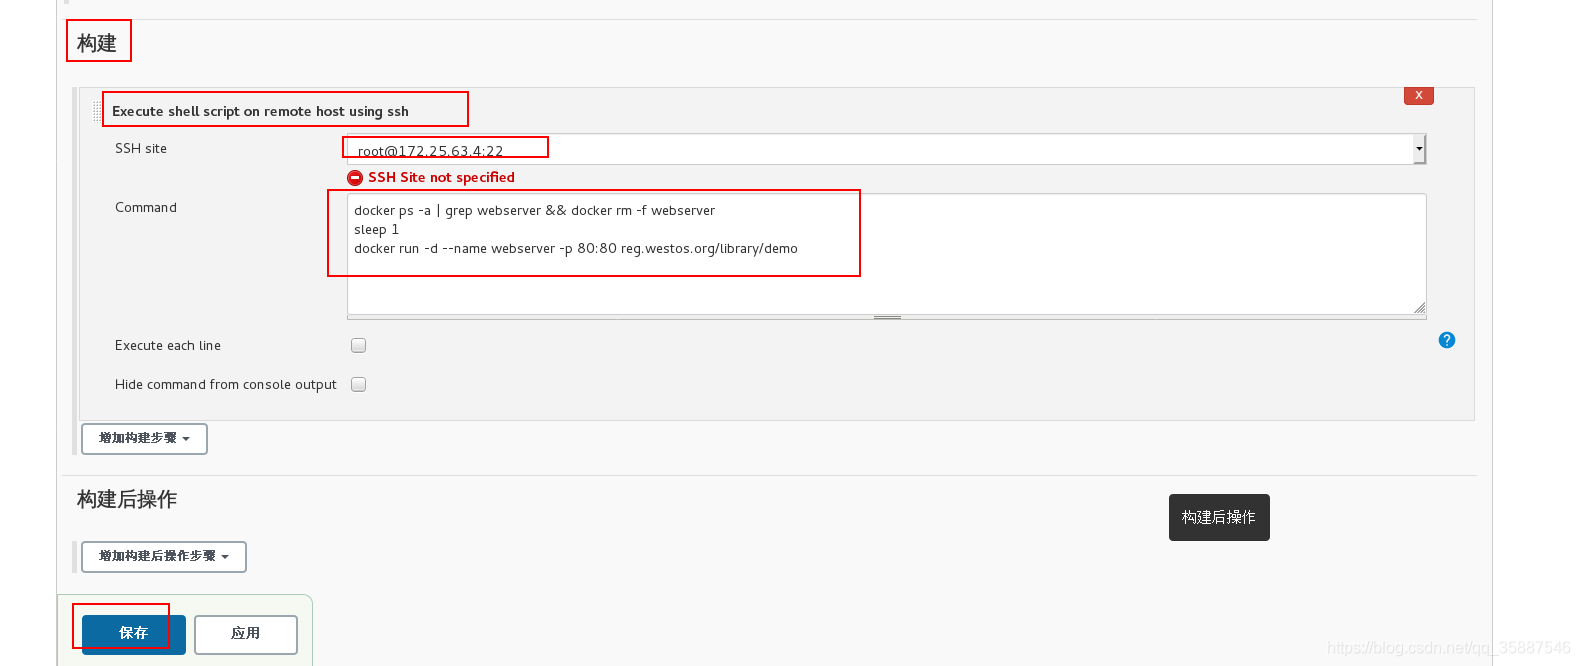Click SSH Site not specified error message
The height and width of the screenshot is (666, 1580).
[x=441, y=177]
